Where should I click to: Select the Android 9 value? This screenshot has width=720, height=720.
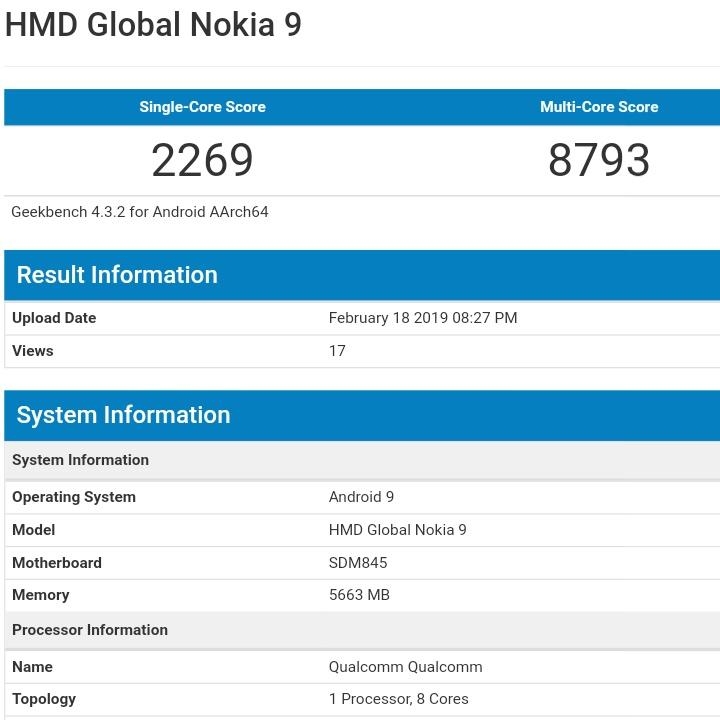coord(361,497)
